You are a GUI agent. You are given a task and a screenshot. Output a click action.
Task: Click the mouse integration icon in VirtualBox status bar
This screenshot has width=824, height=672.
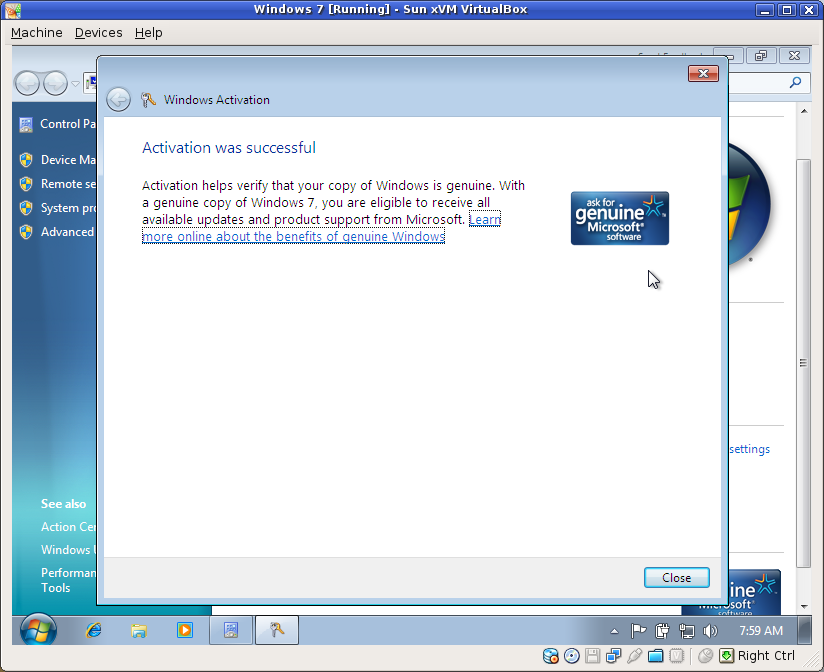pyautogui.click(x=707, y=655)
